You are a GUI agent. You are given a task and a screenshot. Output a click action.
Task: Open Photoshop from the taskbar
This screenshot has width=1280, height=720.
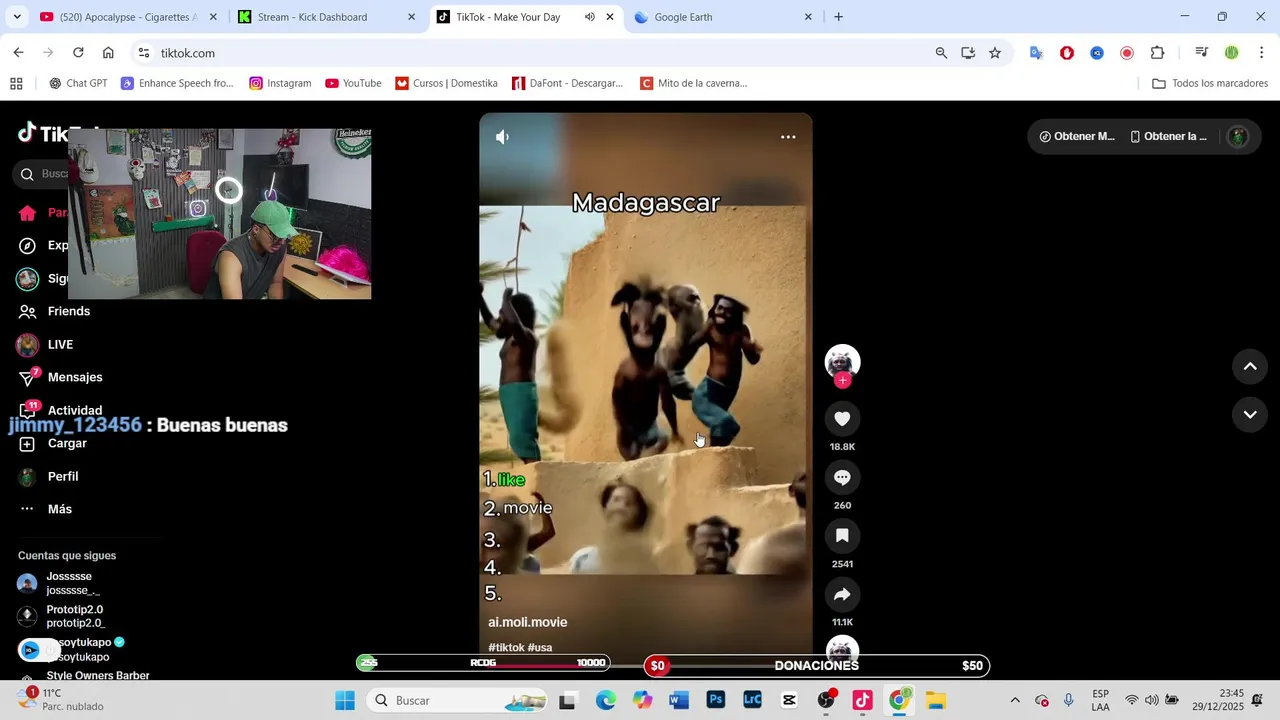coord(716,701)
